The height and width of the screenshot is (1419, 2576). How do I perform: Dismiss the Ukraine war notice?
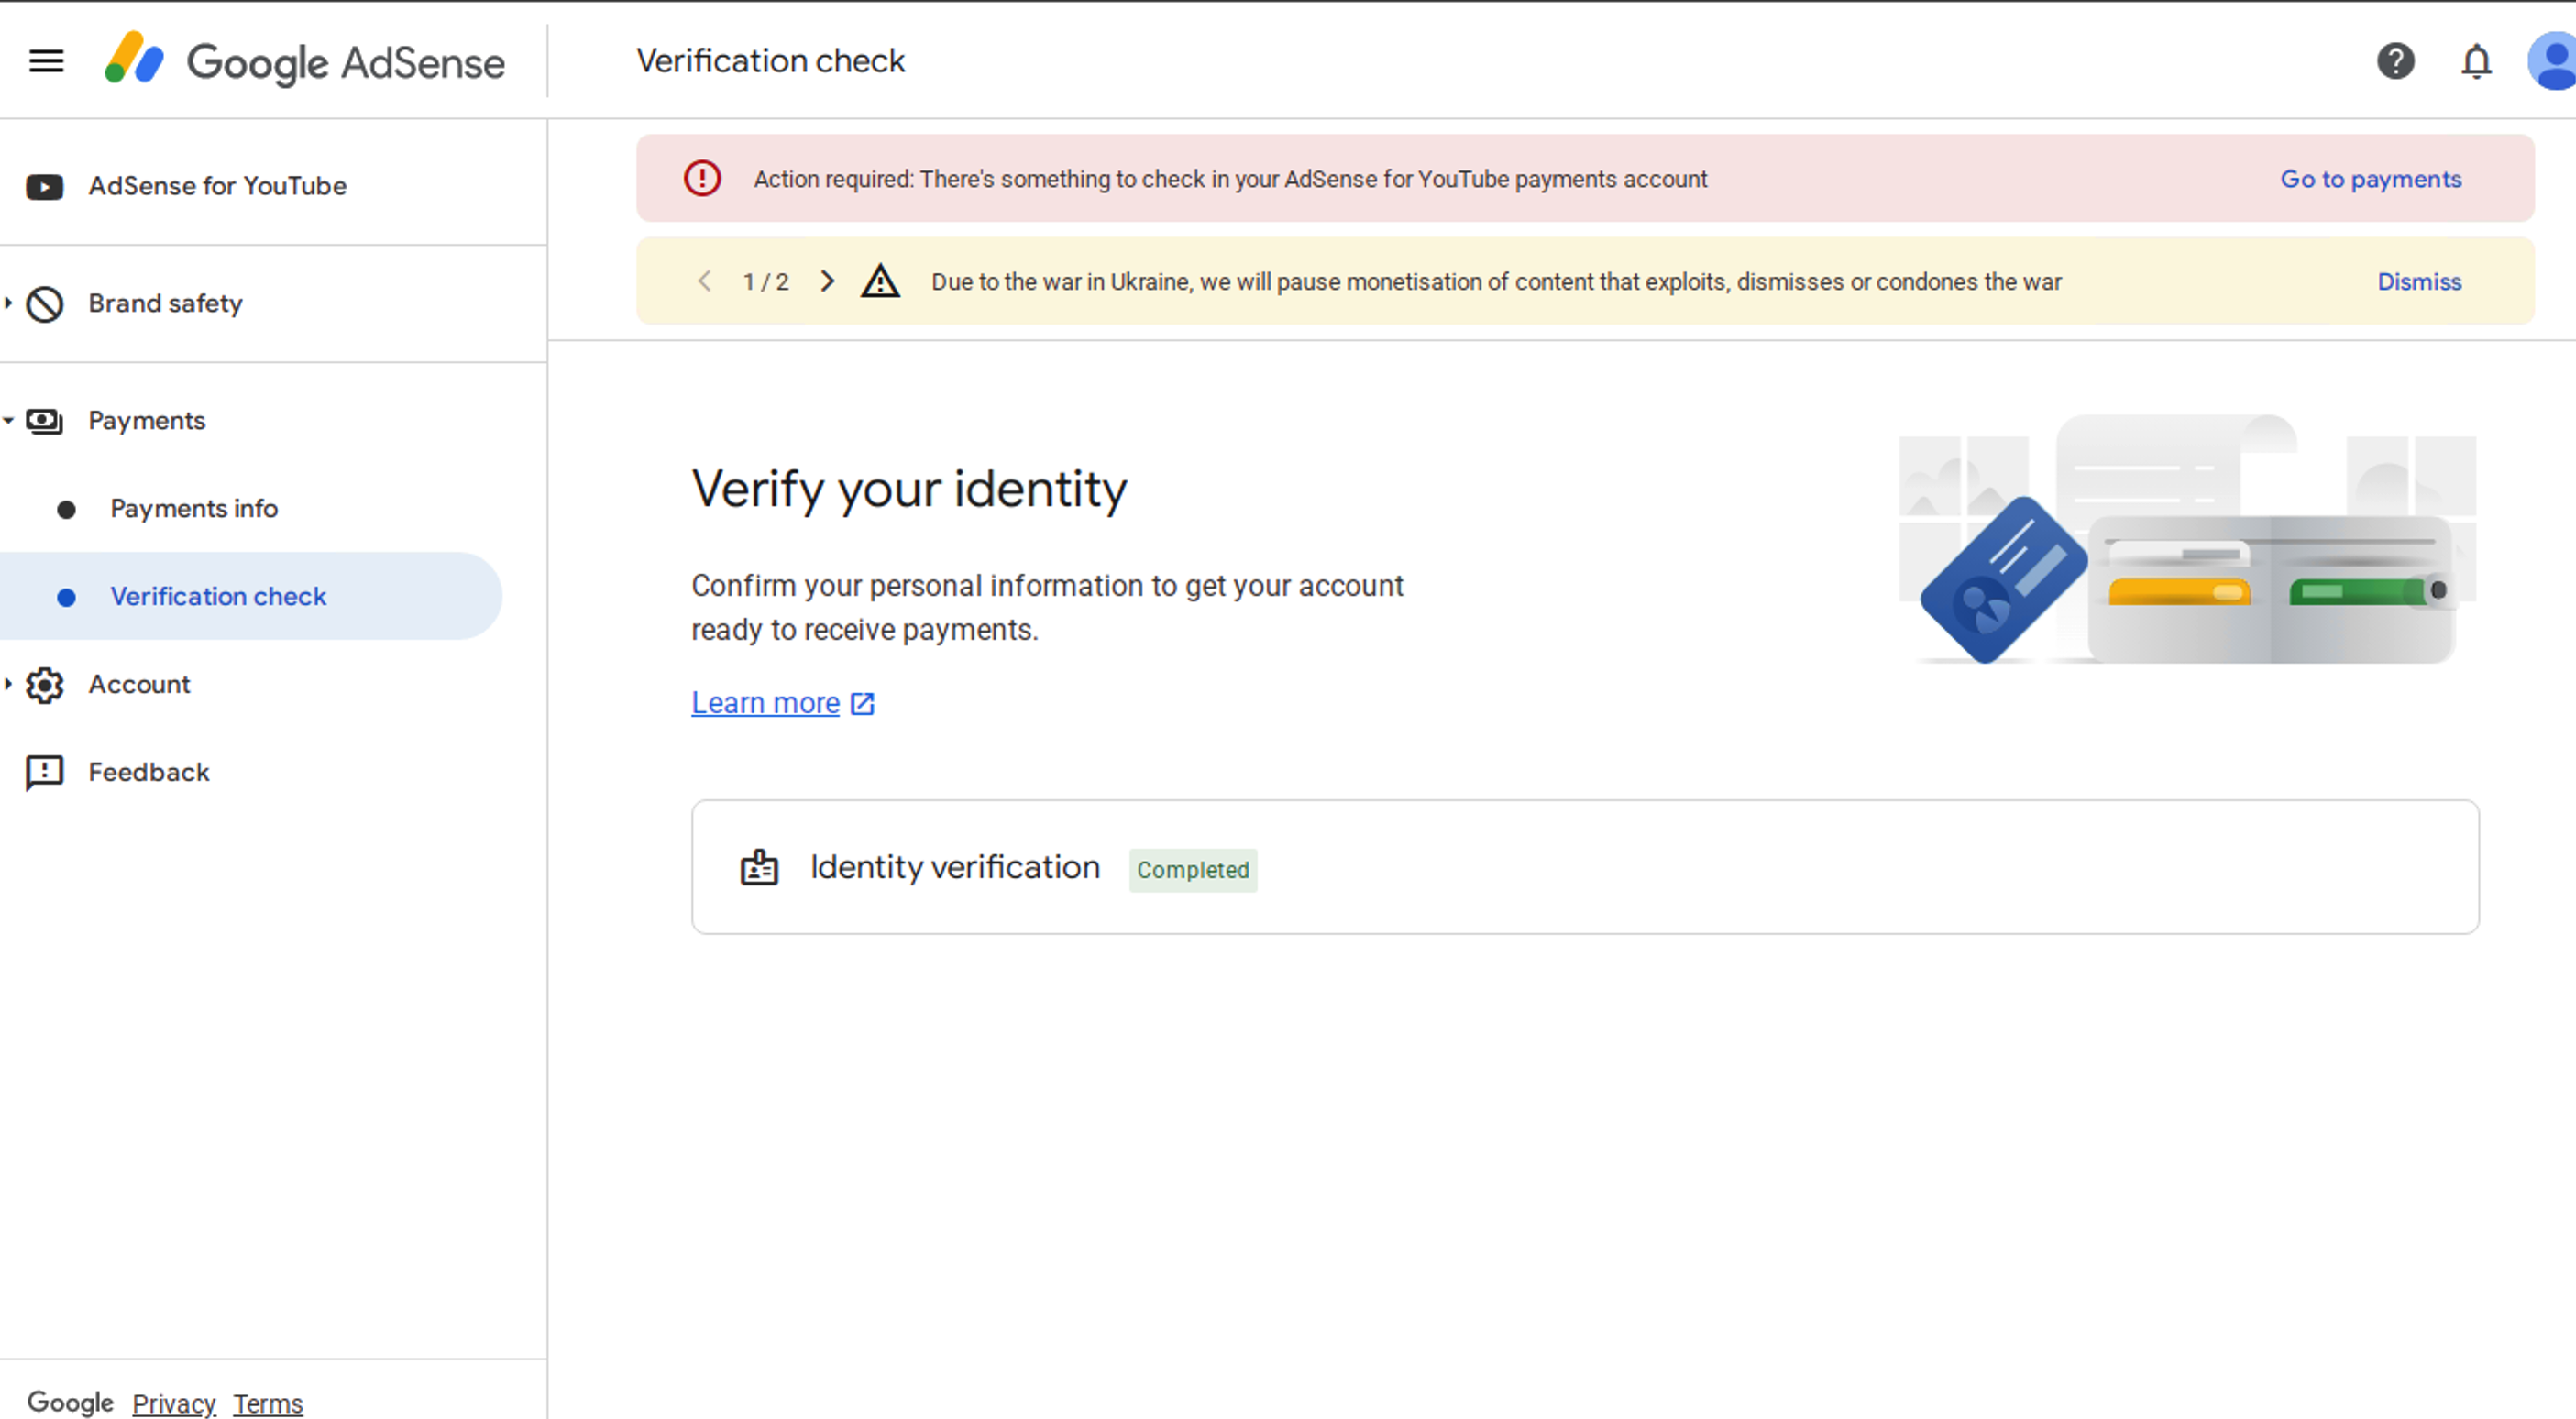tap(2419, 282)
